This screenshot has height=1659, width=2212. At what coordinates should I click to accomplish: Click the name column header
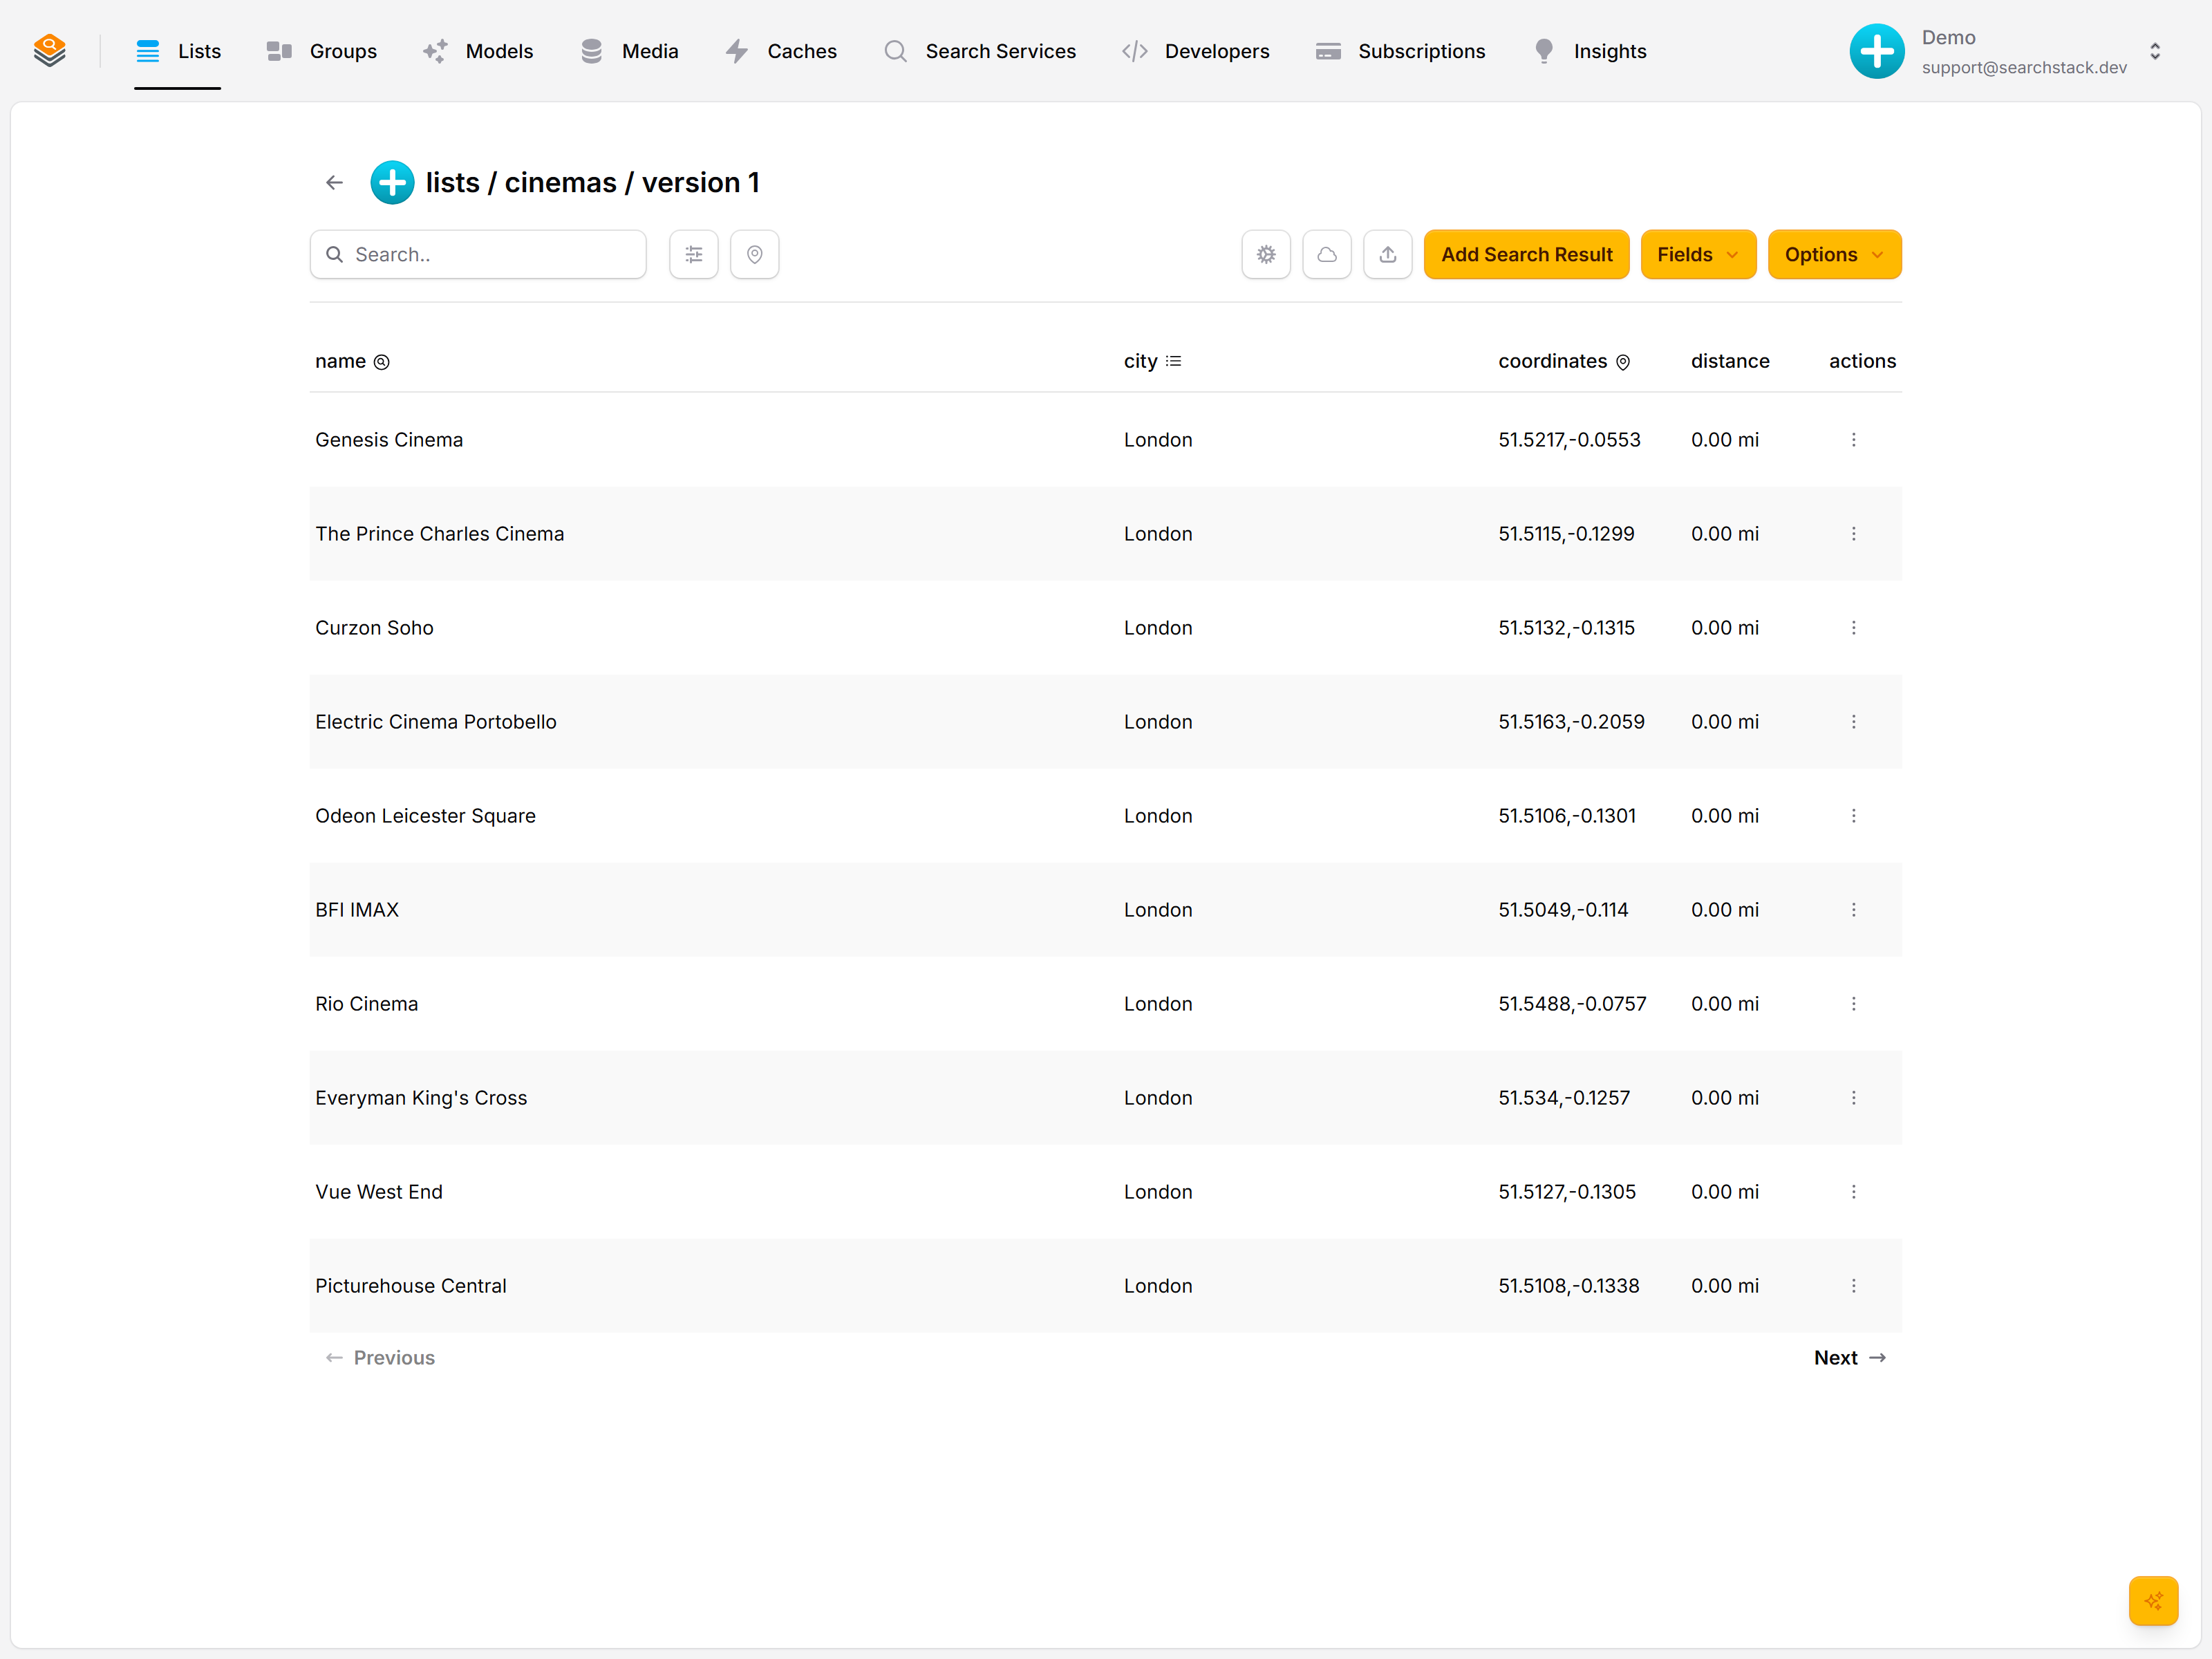pyautogui.click(x=340, y=361)
